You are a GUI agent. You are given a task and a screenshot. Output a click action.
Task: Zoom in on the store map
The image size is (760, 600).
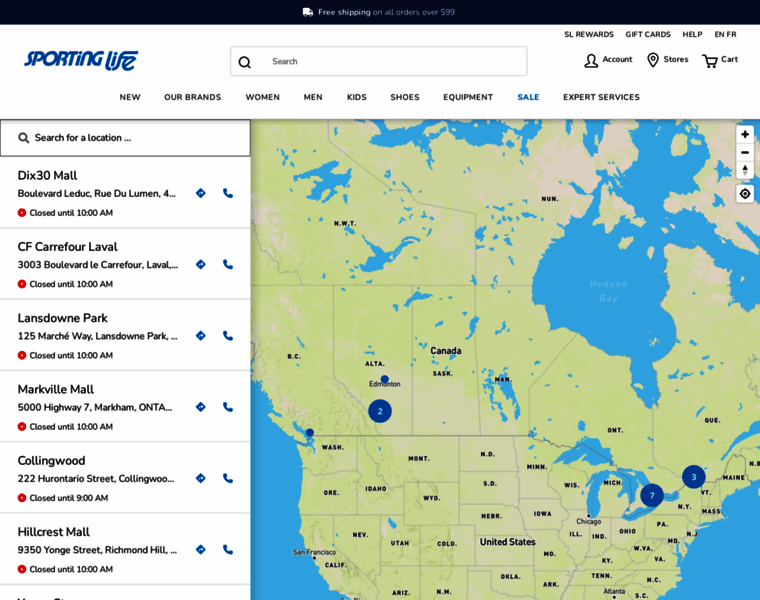click(744, 134)
